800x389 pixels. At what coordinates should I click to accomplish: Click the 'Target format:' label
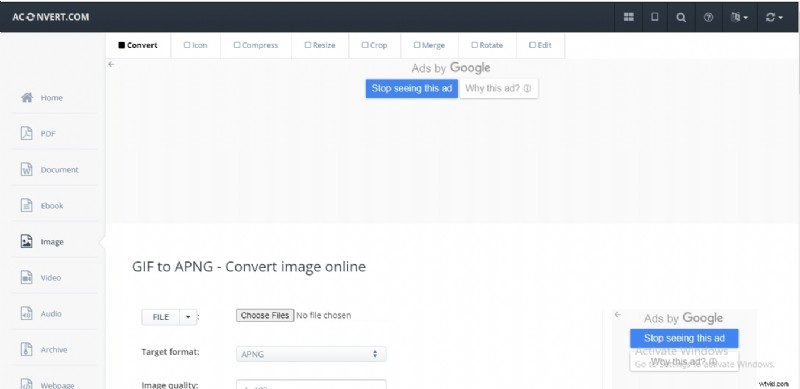170,352
